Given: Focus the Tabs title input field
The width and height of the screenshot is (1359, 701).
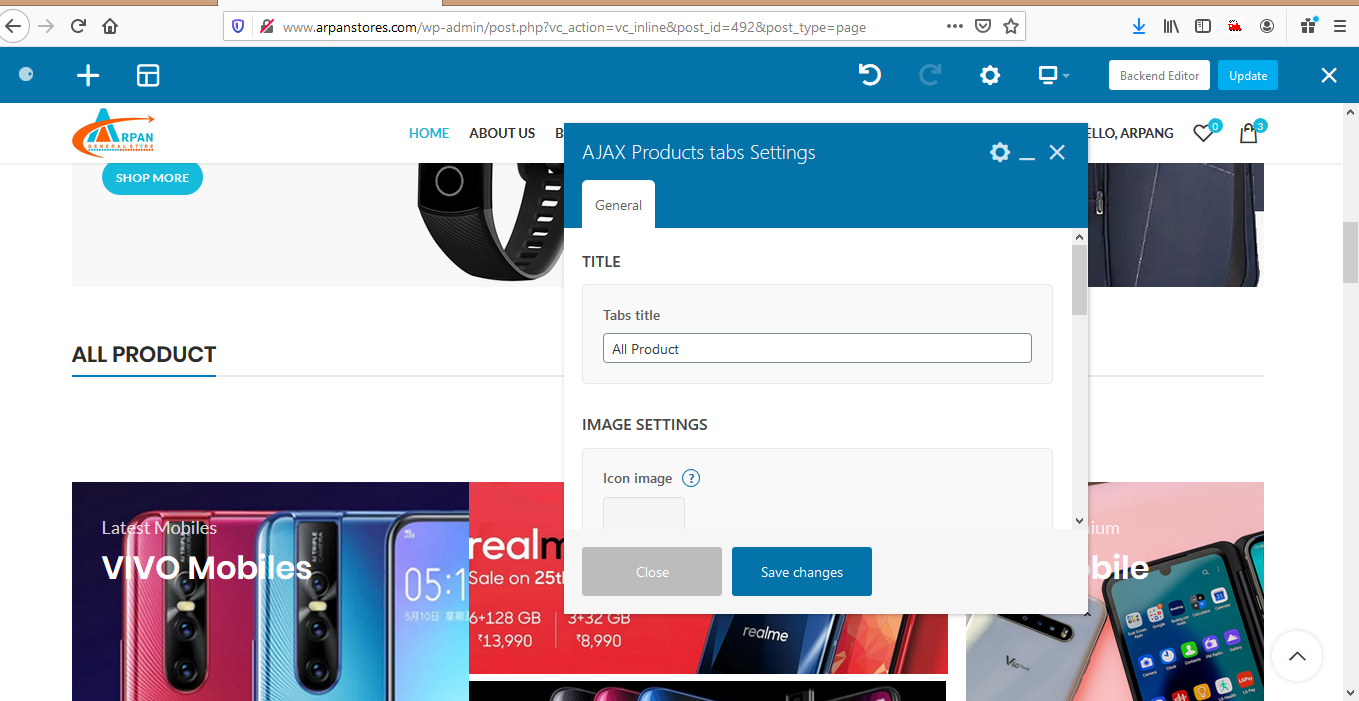Looking at the screenshot, I should [x=817, y=348].
